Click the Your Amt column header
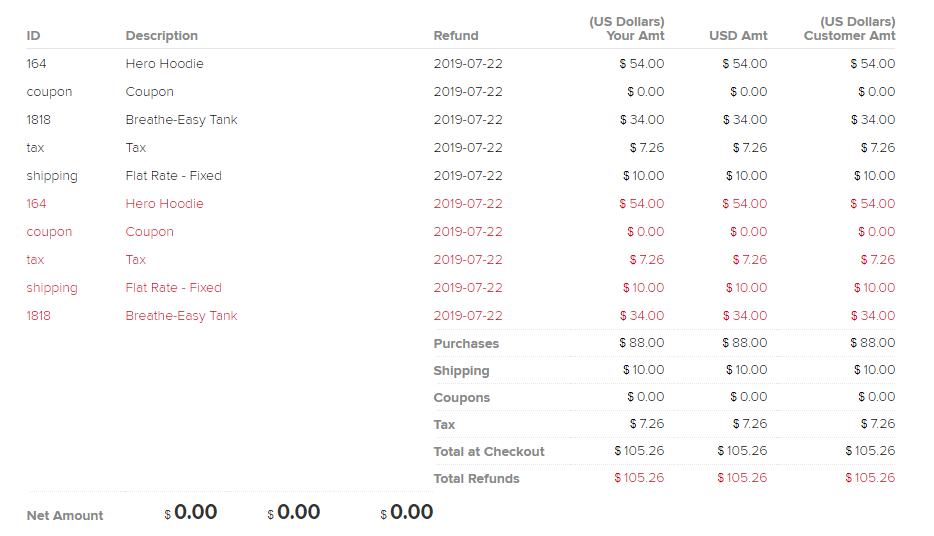Screen dimensions: 934x536 [x=627, y=29]
